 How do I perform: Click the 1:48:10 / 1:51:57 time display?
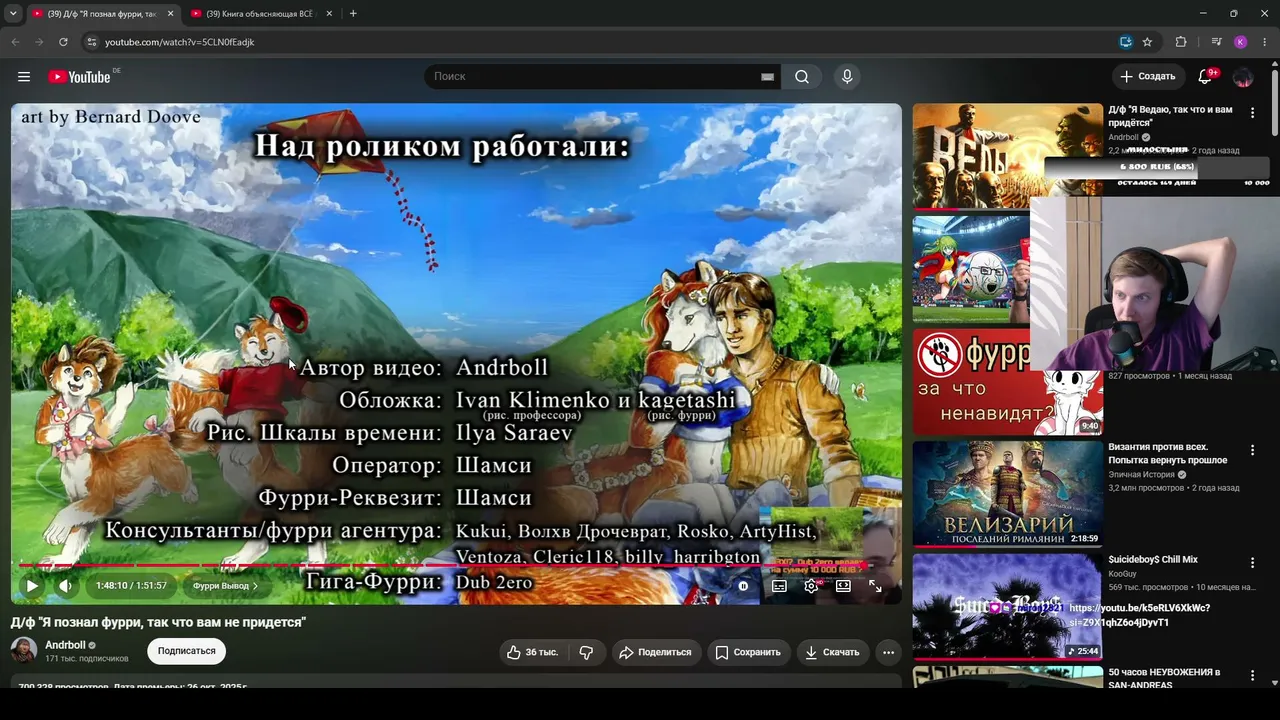tap(131, 586)
